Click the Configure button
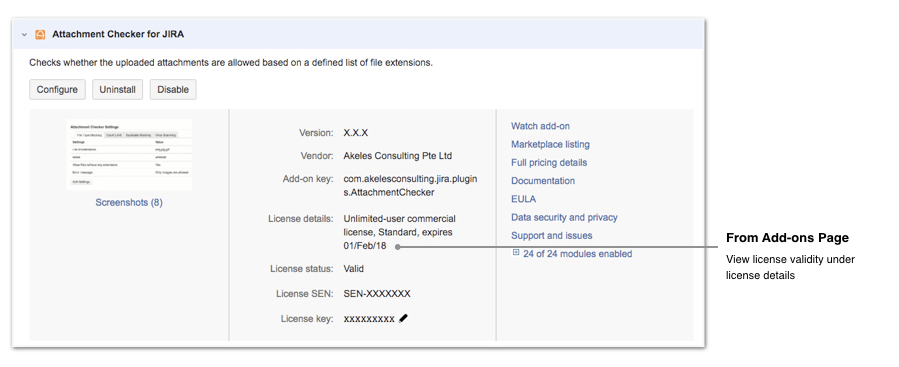The image size is (899, 367). [x=57, y=89]
